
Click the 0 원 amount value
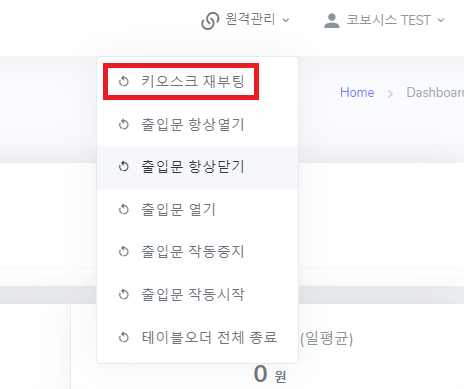click(x=270, y=374)
